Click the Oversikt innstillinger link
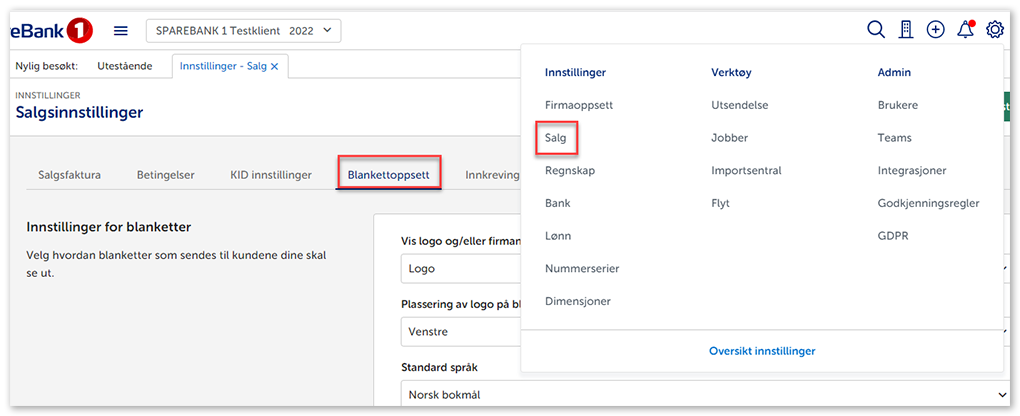Viewport: 1020px width, 416px height. [761, 351]
